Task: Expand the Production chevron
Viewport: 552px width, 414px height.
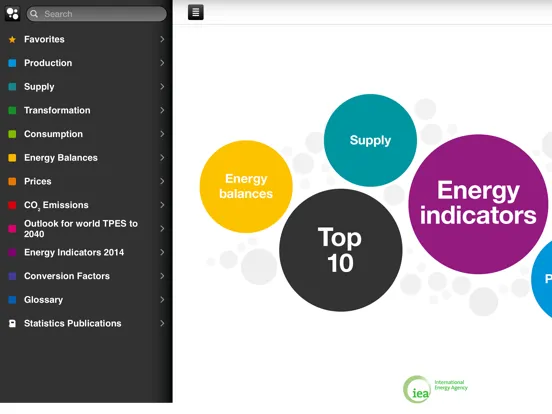Action: point(162,63)
